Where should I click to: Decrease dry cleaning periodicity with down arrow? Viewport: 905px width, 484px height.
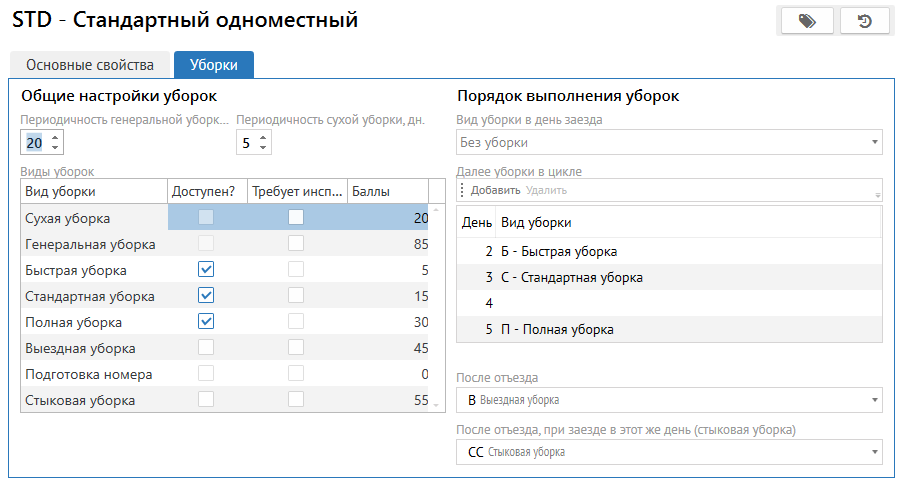[x=263, y=148]
